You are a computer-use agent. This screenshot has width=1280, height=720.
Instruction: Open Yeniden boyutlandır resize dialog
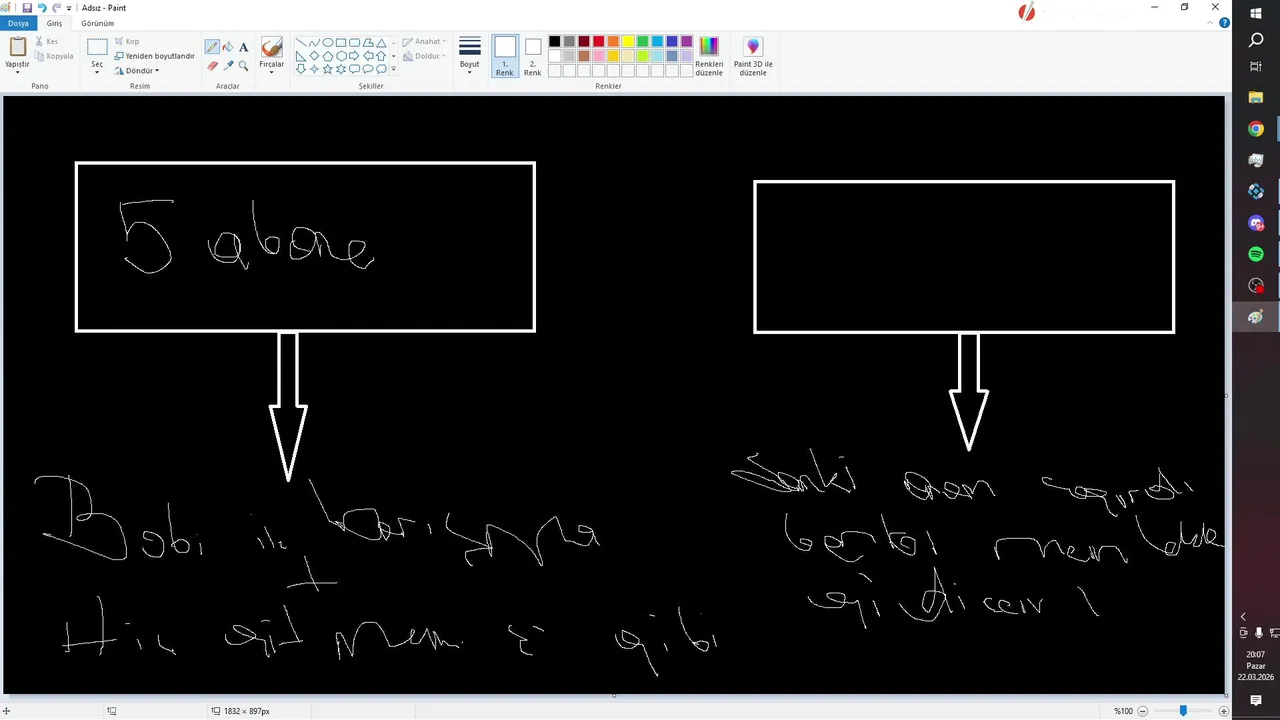154,56
